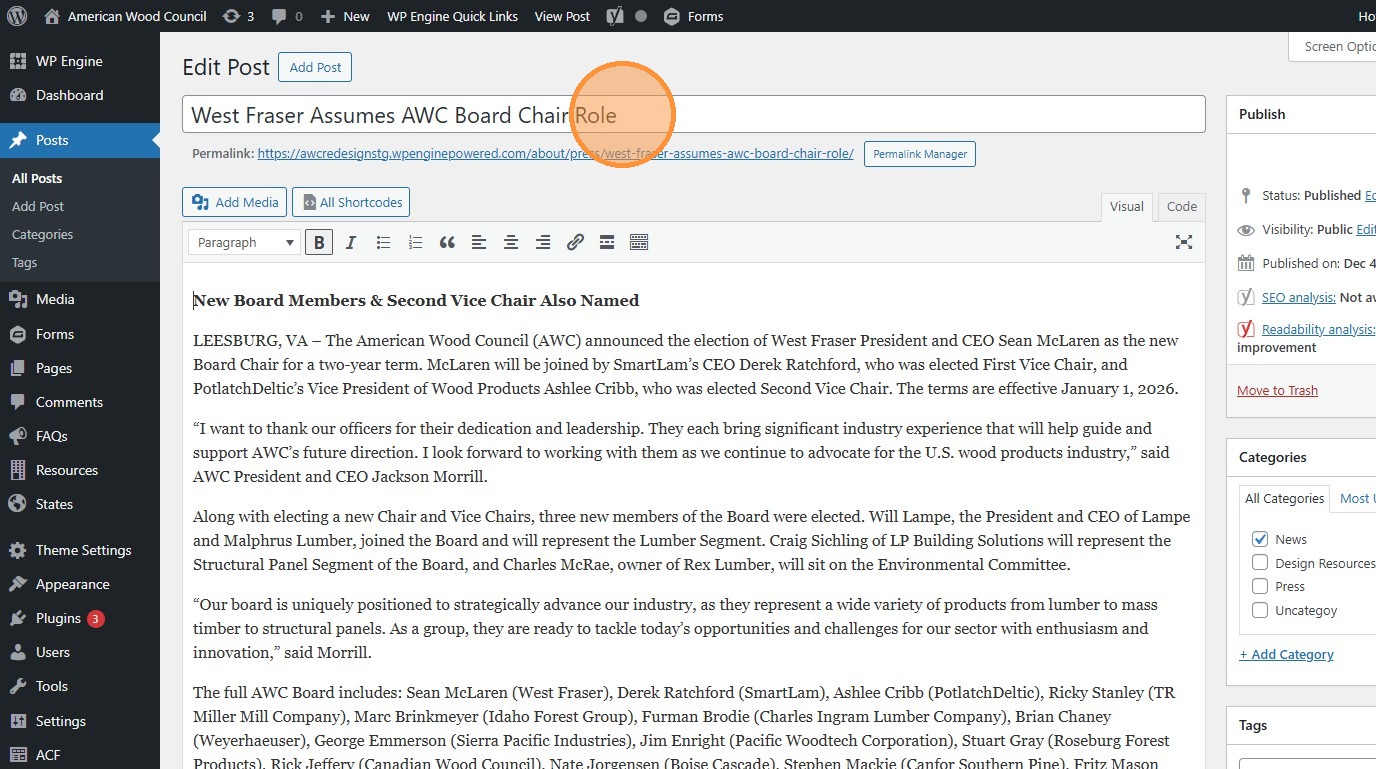Viewport: 1376px width, 769px height.
Task: Open the SEO analysis link
Action: pos(1298,297)
